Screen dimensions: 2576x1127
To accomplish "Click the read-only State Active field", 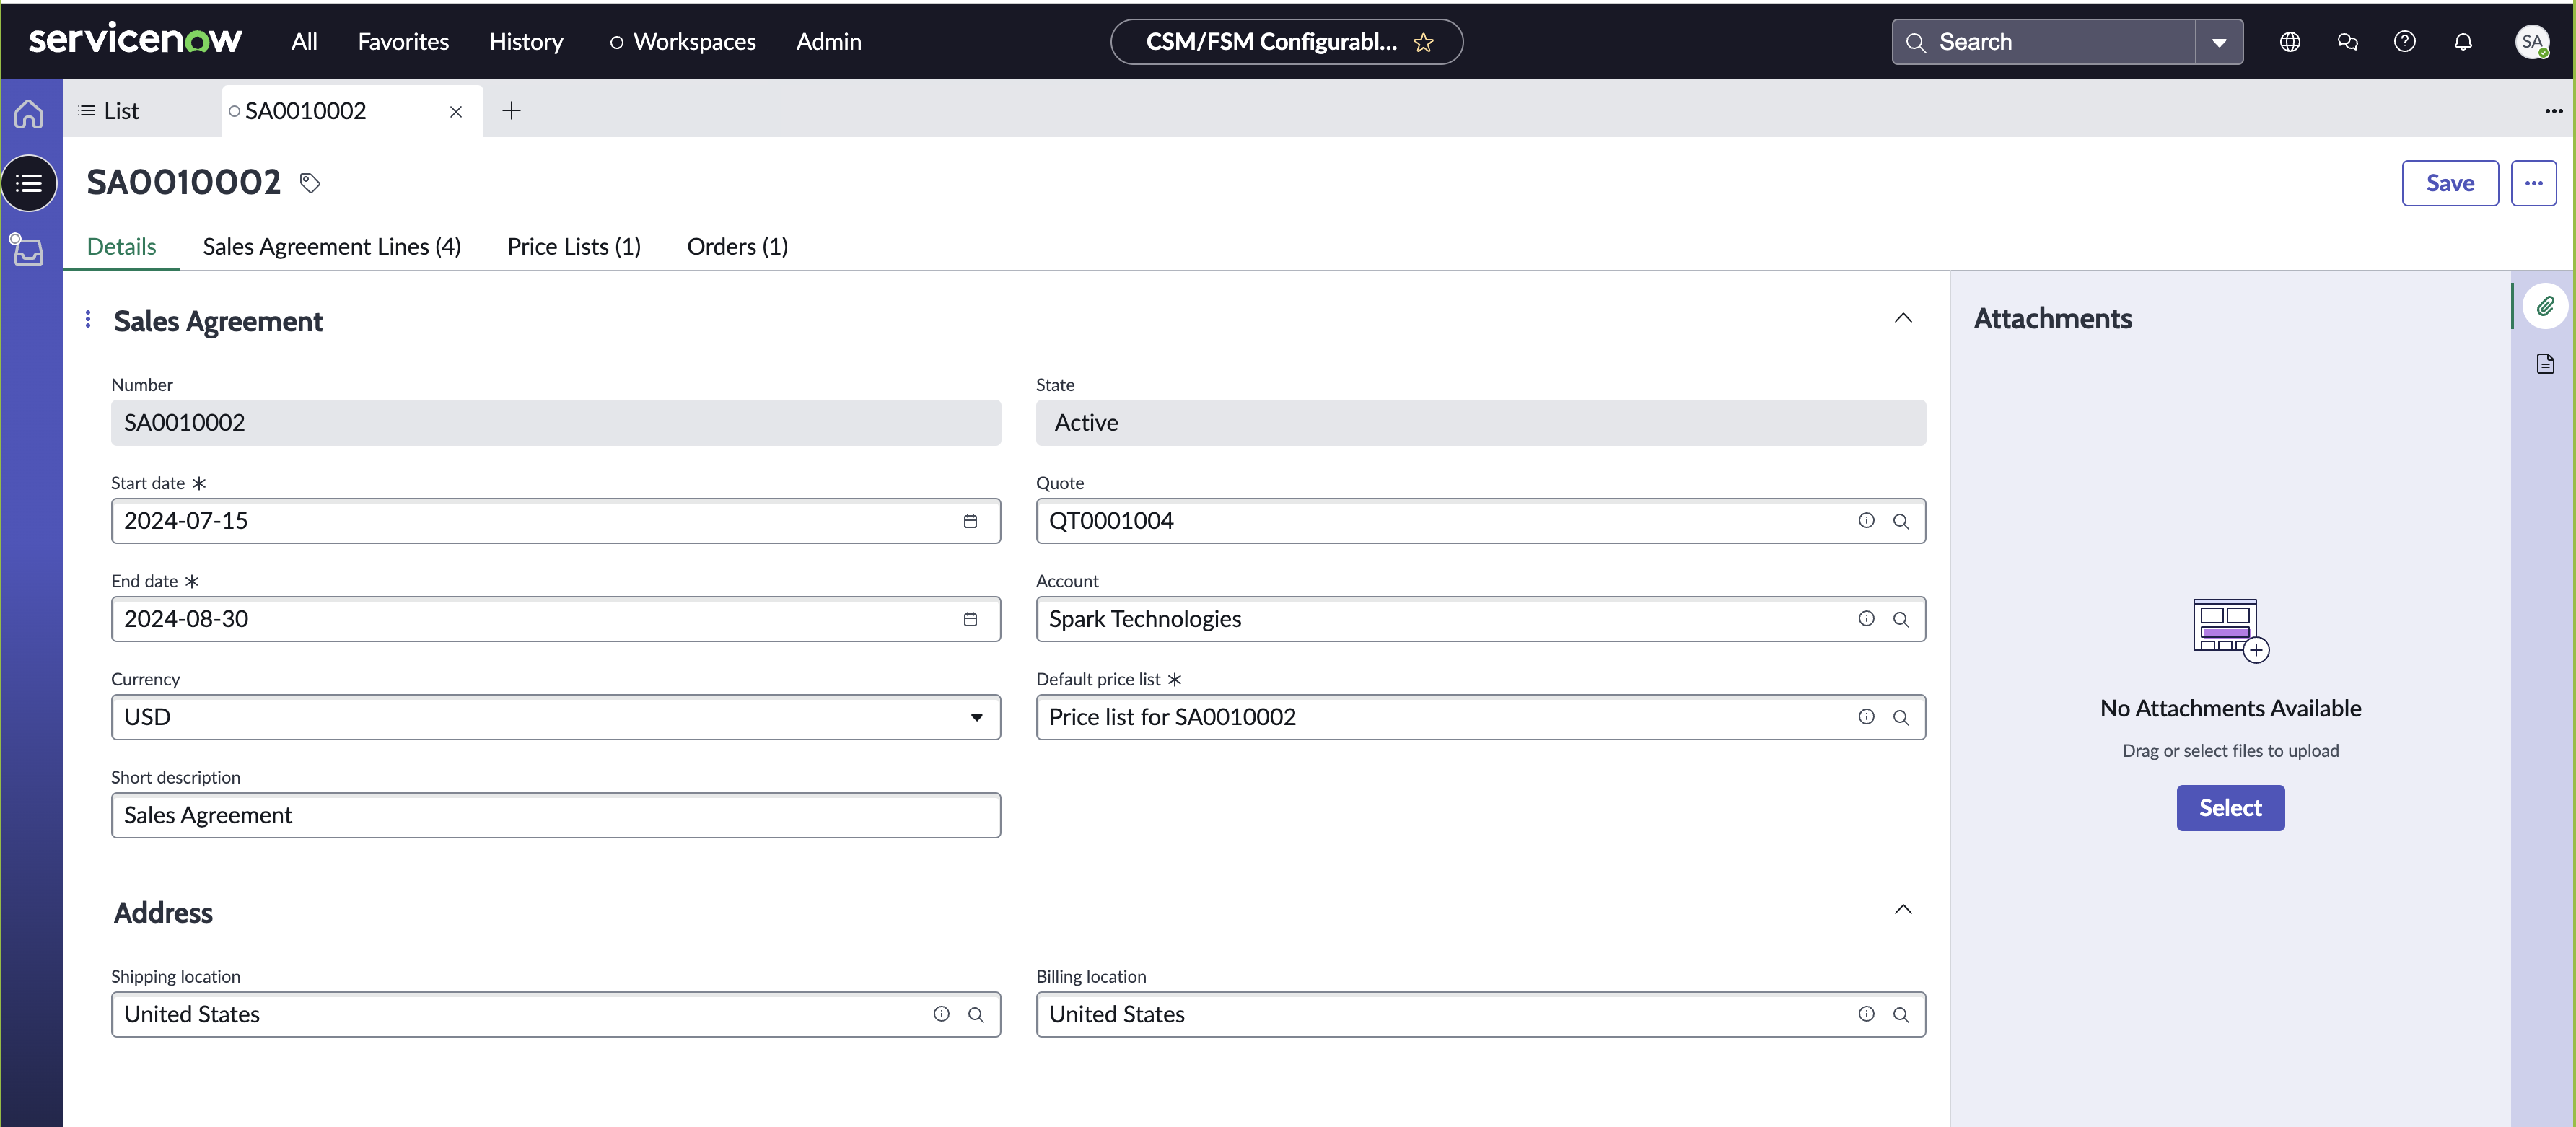I will pyautogui.click(x=1481, y=423).
